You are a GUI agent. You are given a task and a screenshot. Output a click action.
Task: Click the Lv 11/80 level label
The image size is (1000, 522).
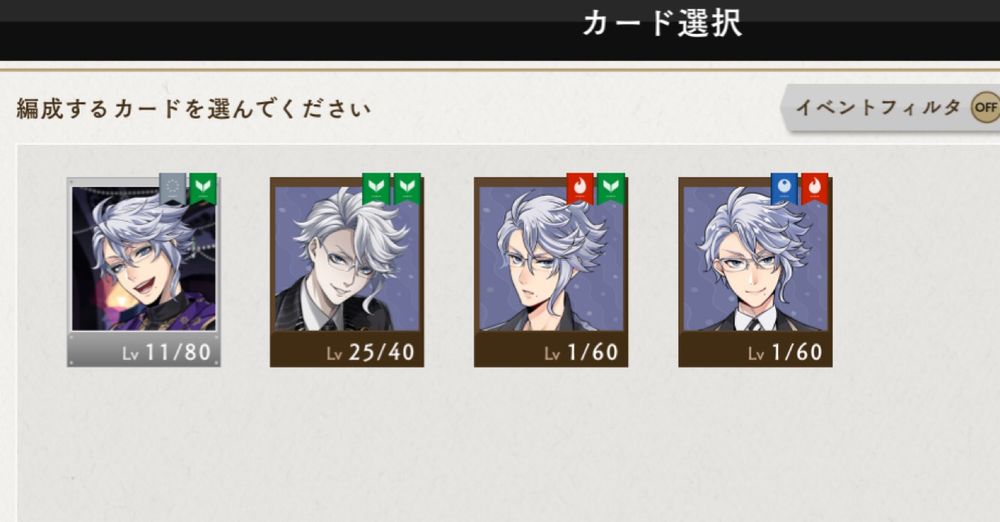tap(166, 352)
